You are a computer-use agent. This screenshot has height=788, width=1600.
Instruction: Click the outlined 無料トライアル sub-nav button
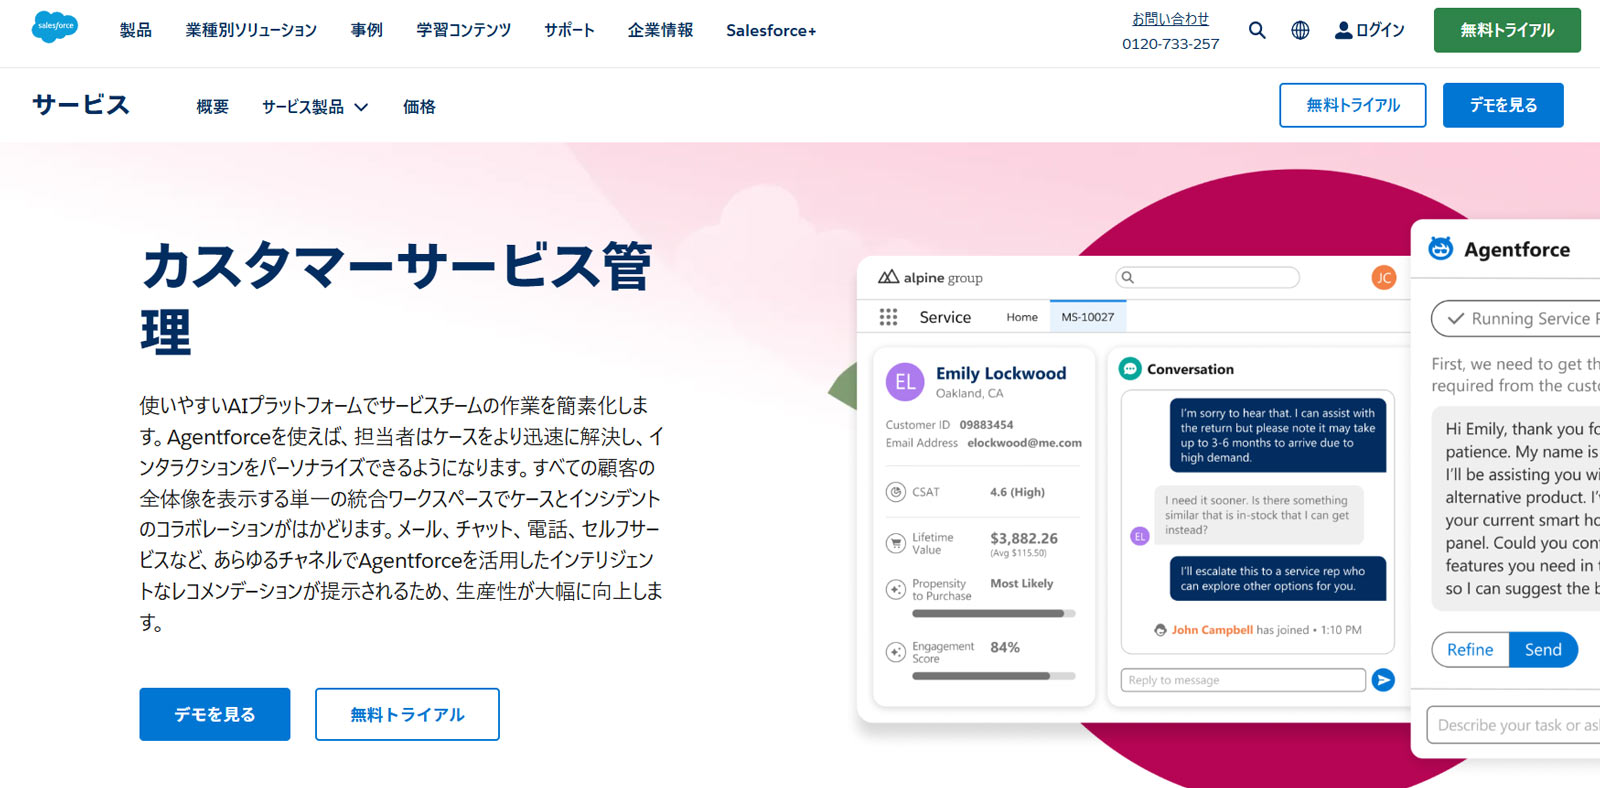coord(1353,105)
